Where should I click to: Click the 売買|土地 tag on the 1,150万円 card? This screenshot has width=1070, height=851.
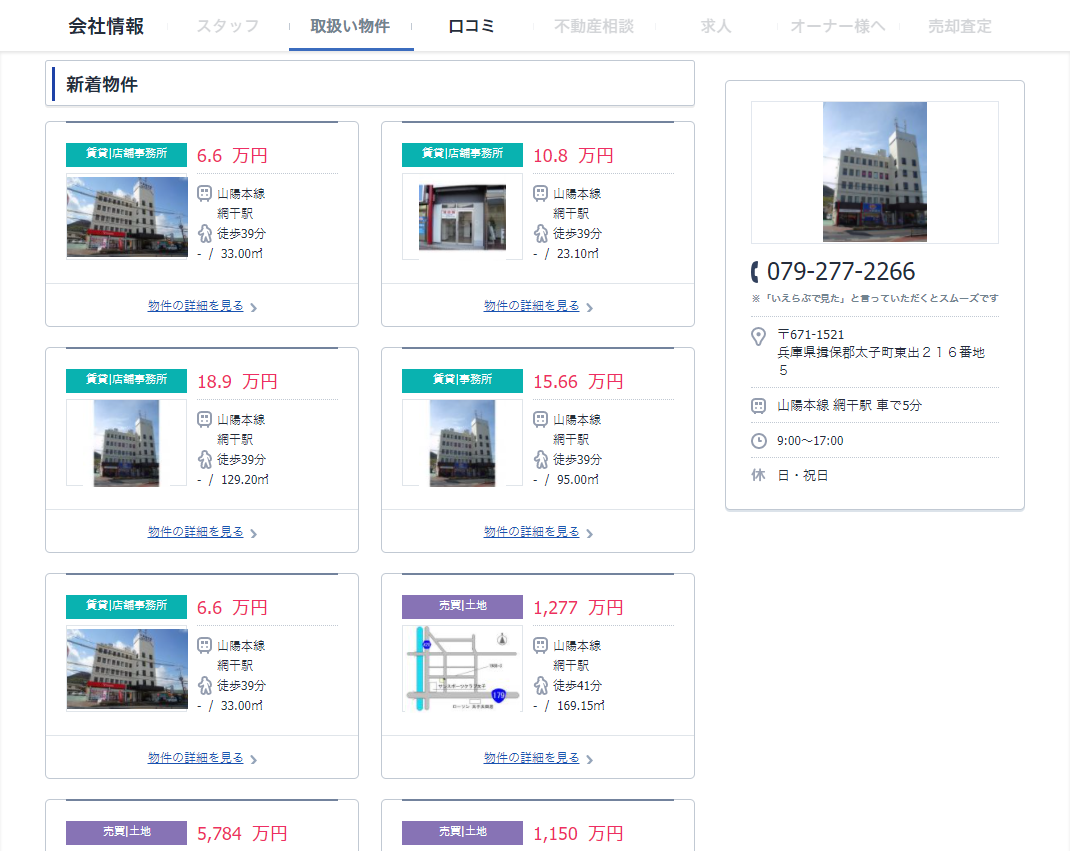click(x=463, y=832)
